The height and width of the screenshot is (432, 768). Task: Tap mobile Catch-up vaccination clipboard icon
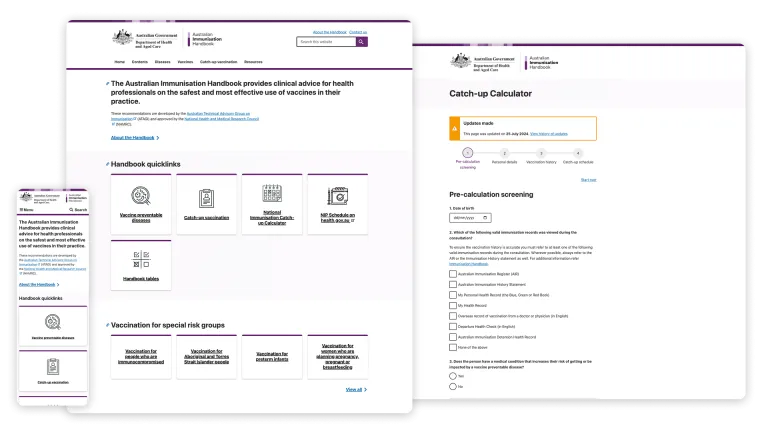[53, 367]
